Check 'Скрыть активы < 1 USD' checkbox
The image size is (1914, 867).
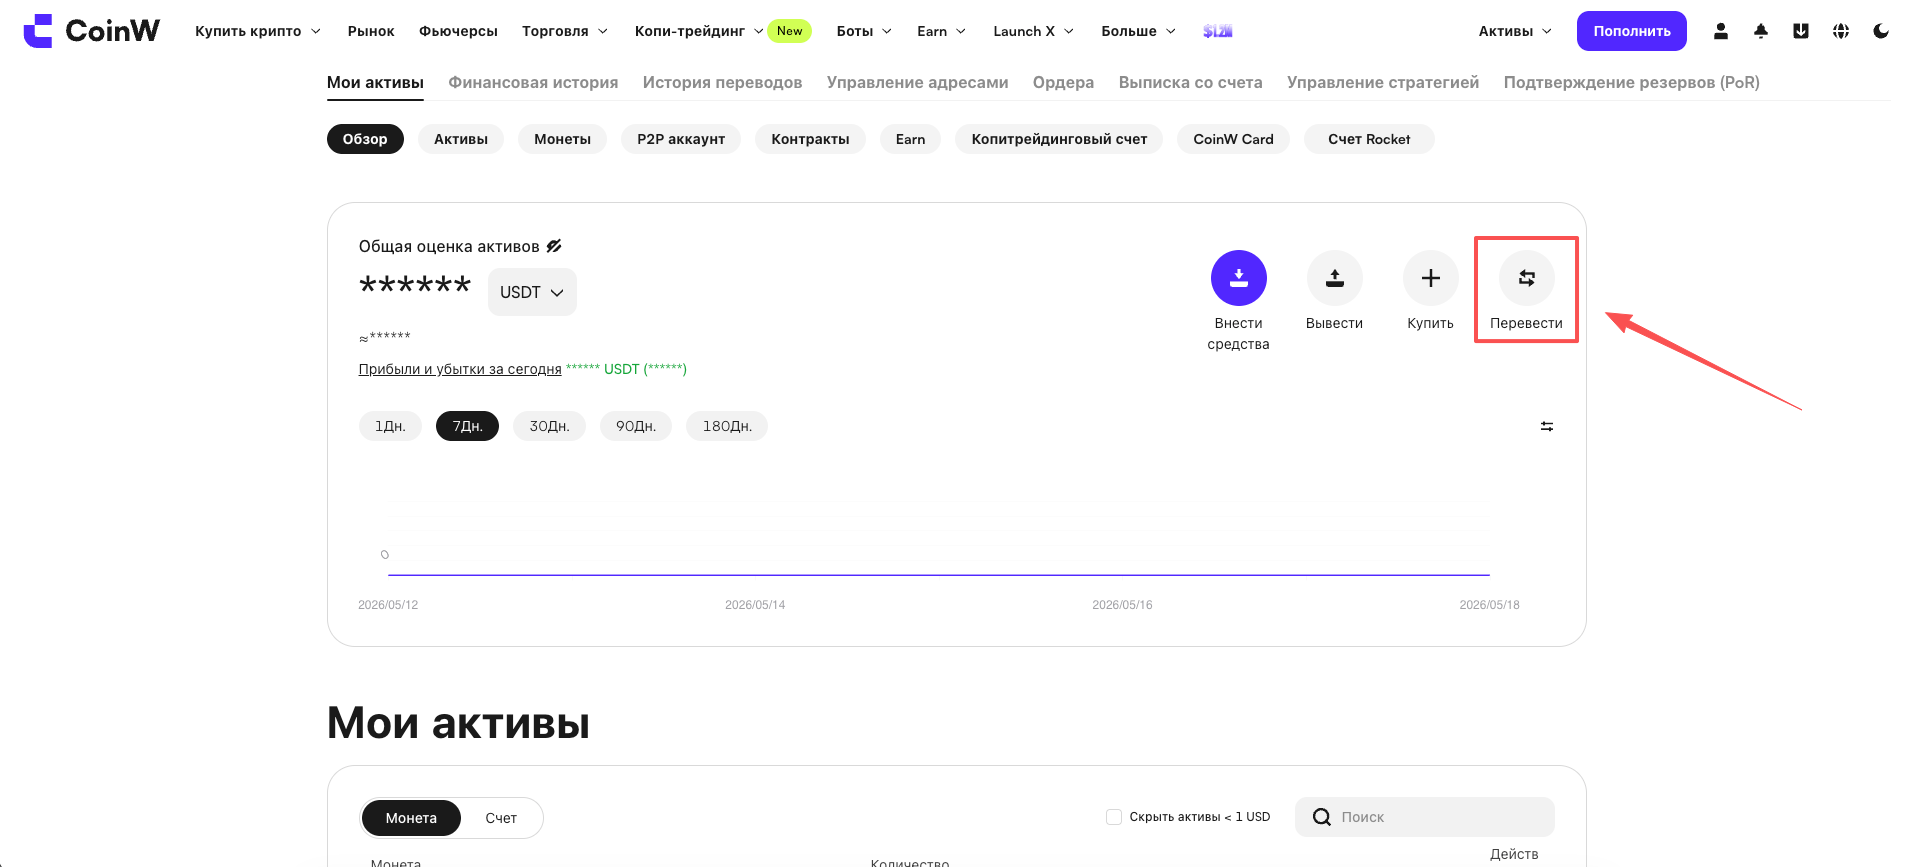click(x=1113, y=817)
